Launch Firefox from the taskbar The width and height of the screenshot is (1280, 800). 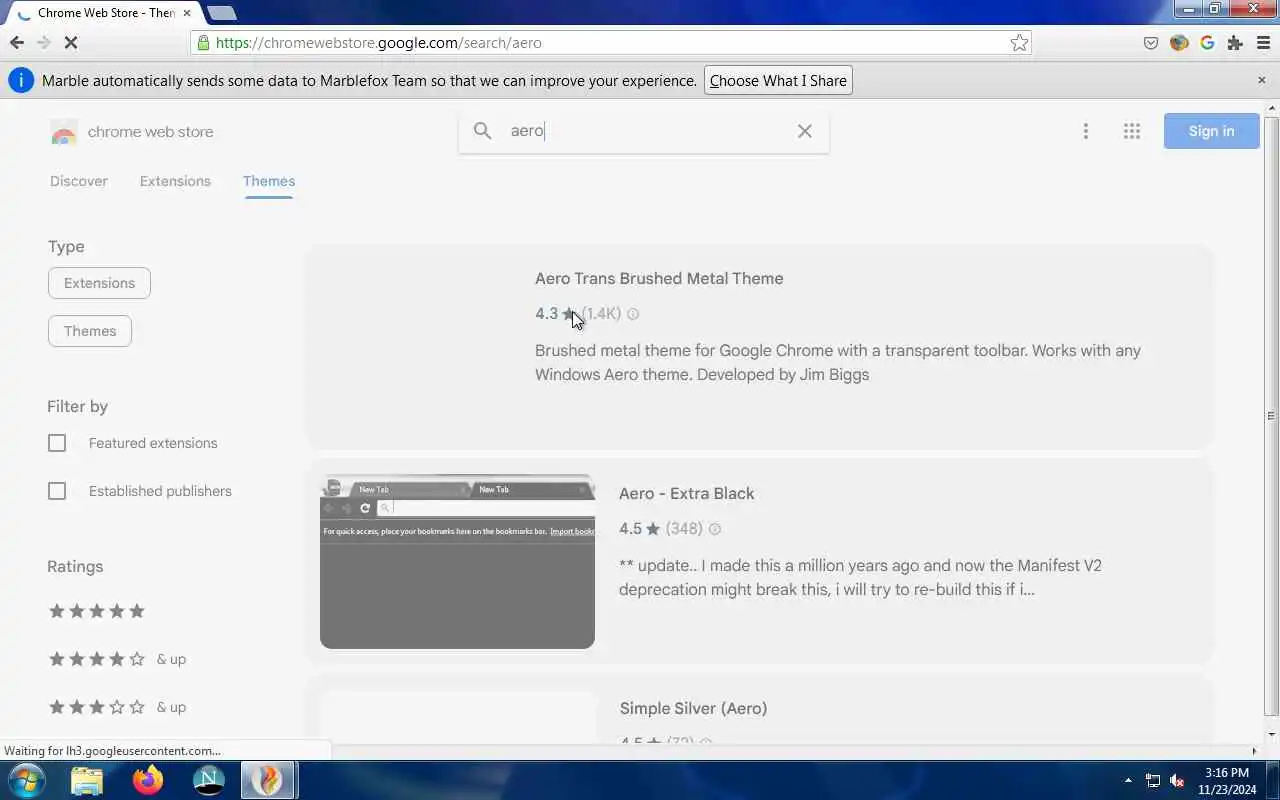(x=148, y=780)
